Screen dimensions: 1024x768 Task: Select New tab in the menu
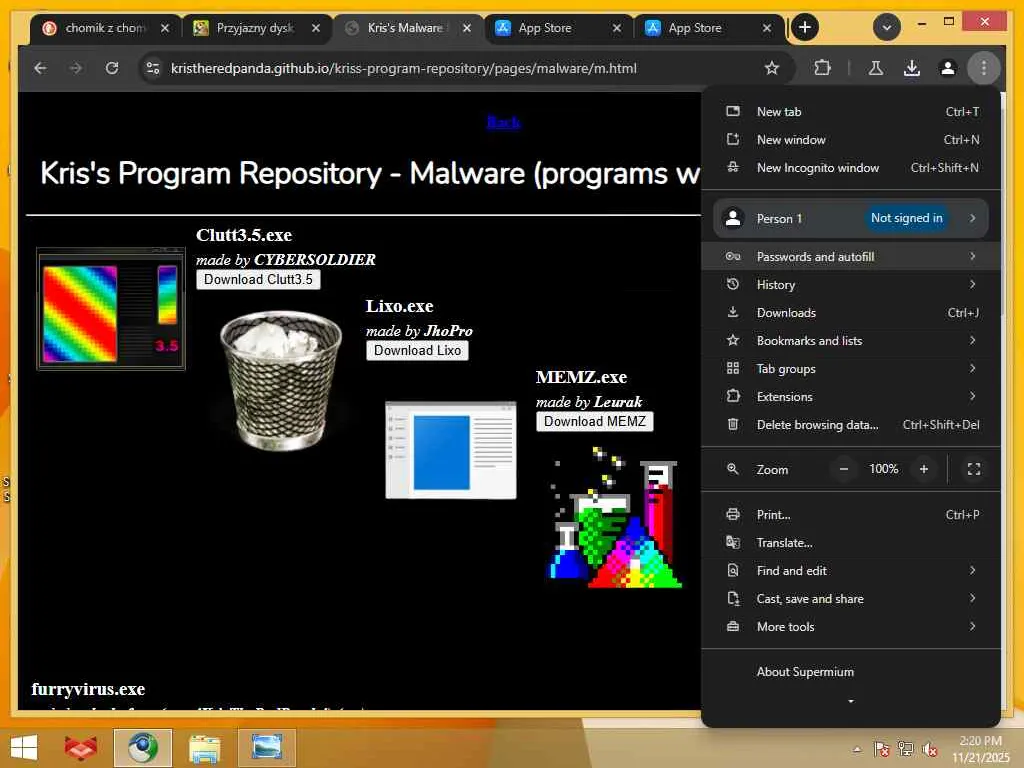[851, 112]
